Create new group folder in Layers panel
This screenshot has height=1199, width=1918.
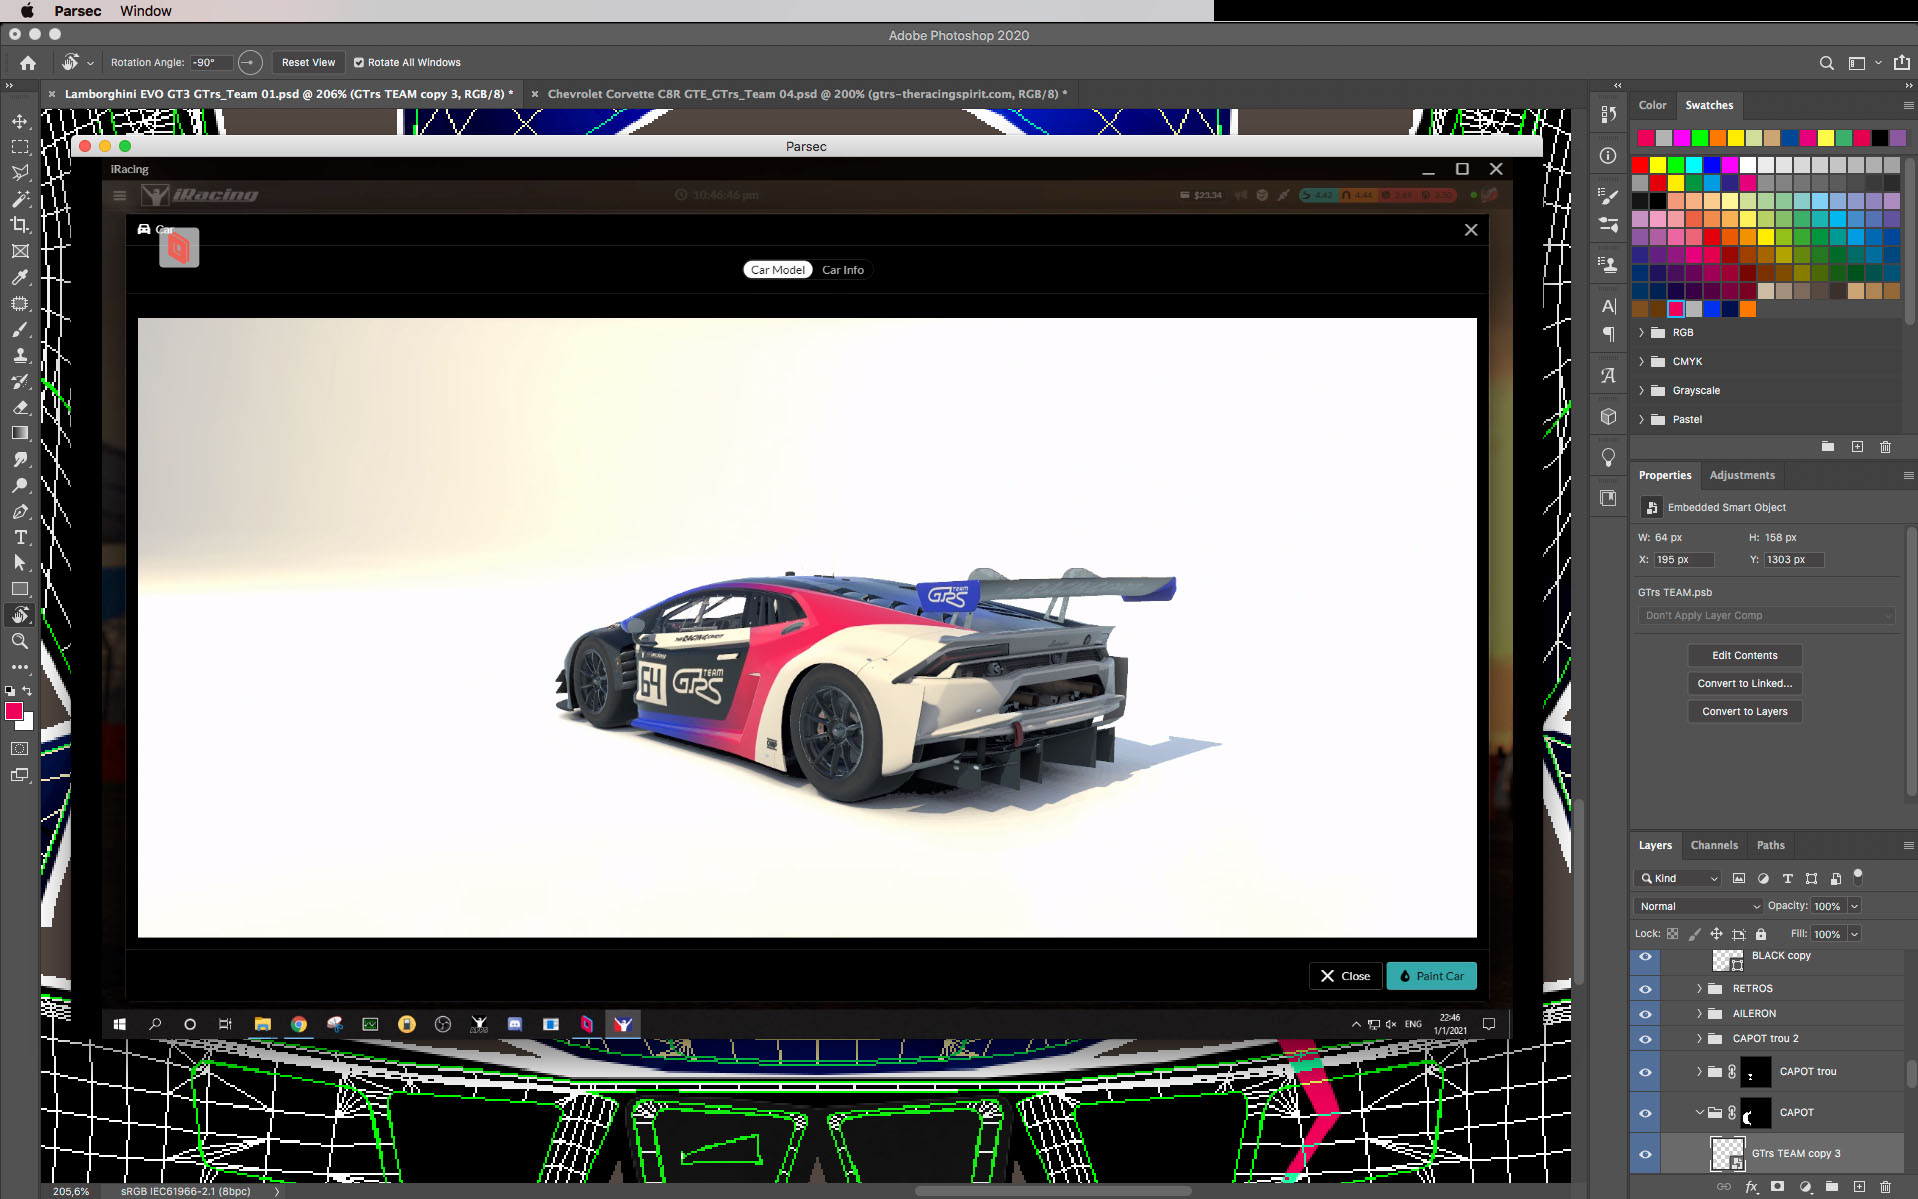(1832, 1187)
